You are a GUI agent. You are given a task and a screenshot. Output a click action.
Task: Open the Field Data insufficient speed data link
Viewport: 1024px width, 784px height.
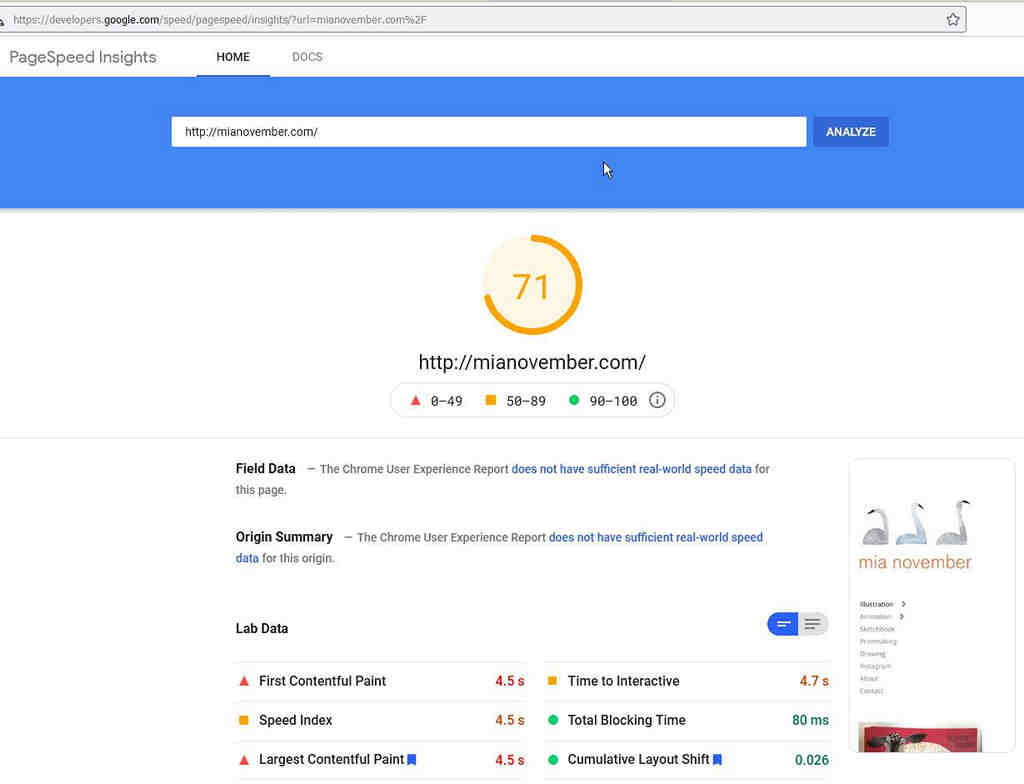click(x=632, y=469)
